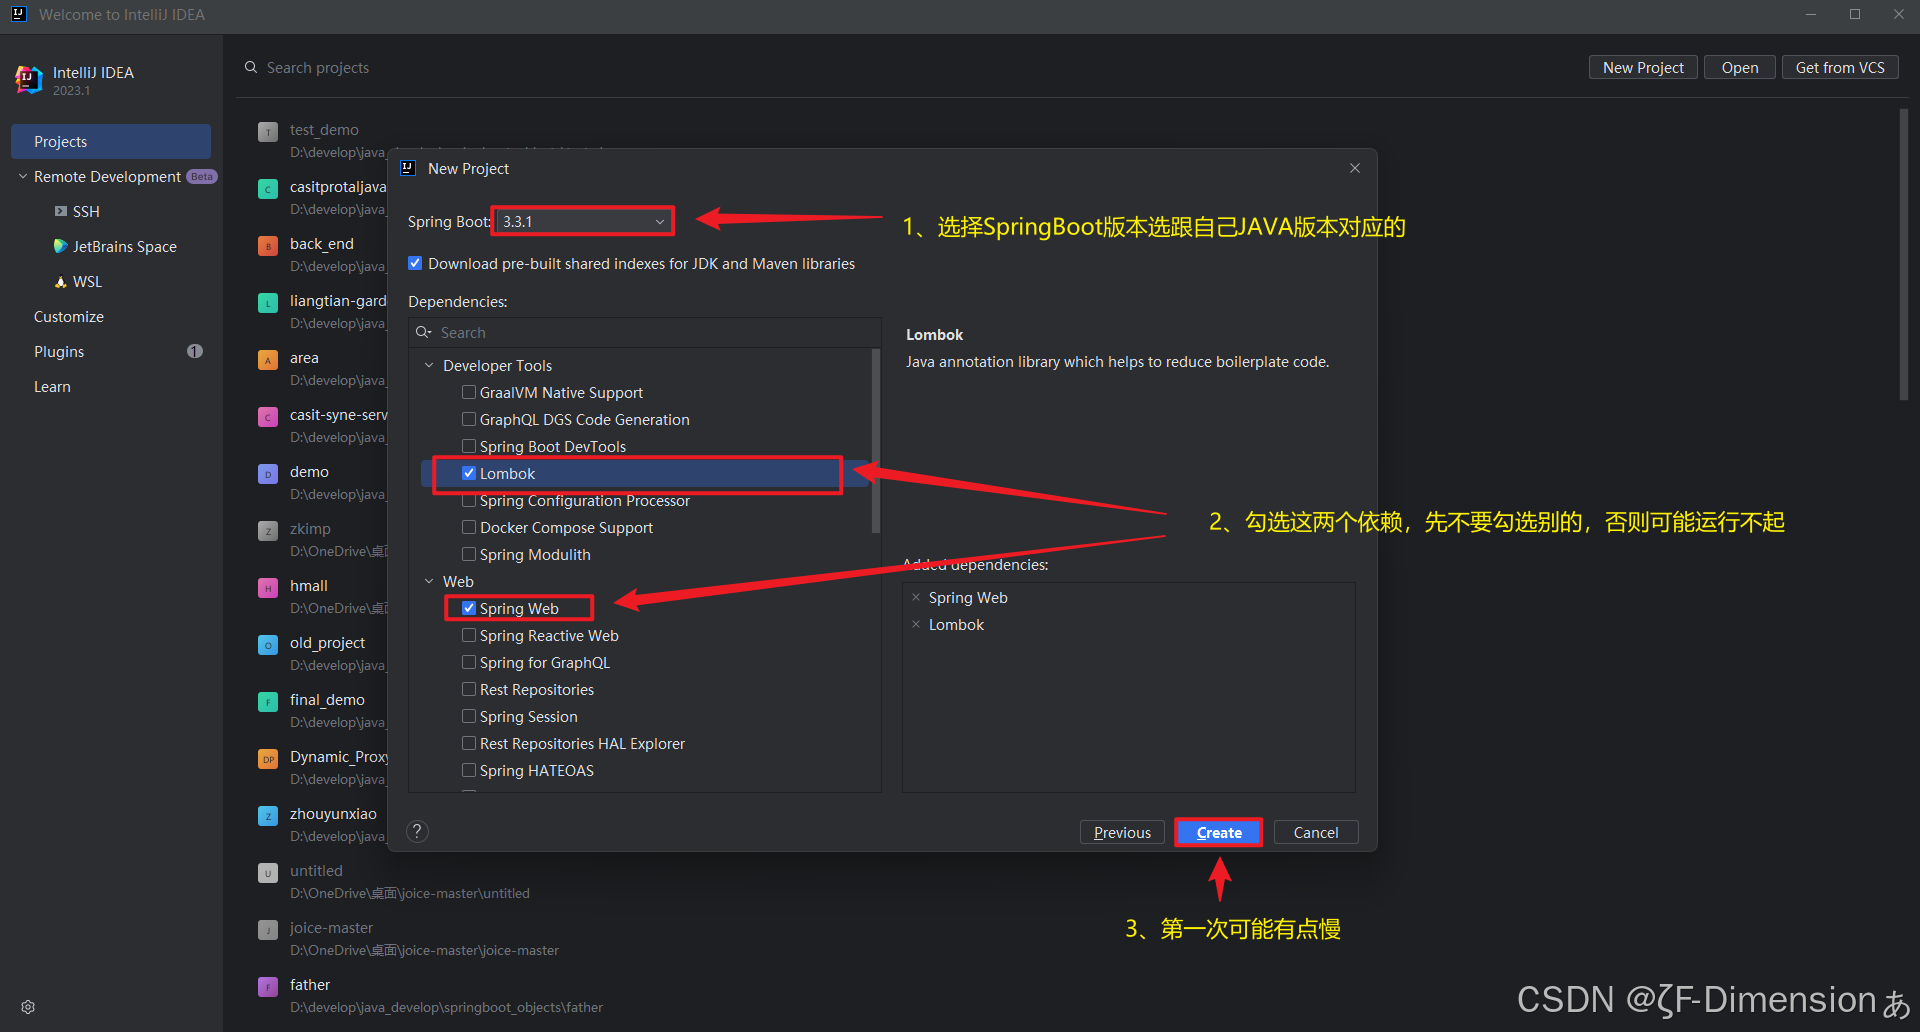1920x1032 pixels.
Task: Open the Learn section
Action: (52, 386)
